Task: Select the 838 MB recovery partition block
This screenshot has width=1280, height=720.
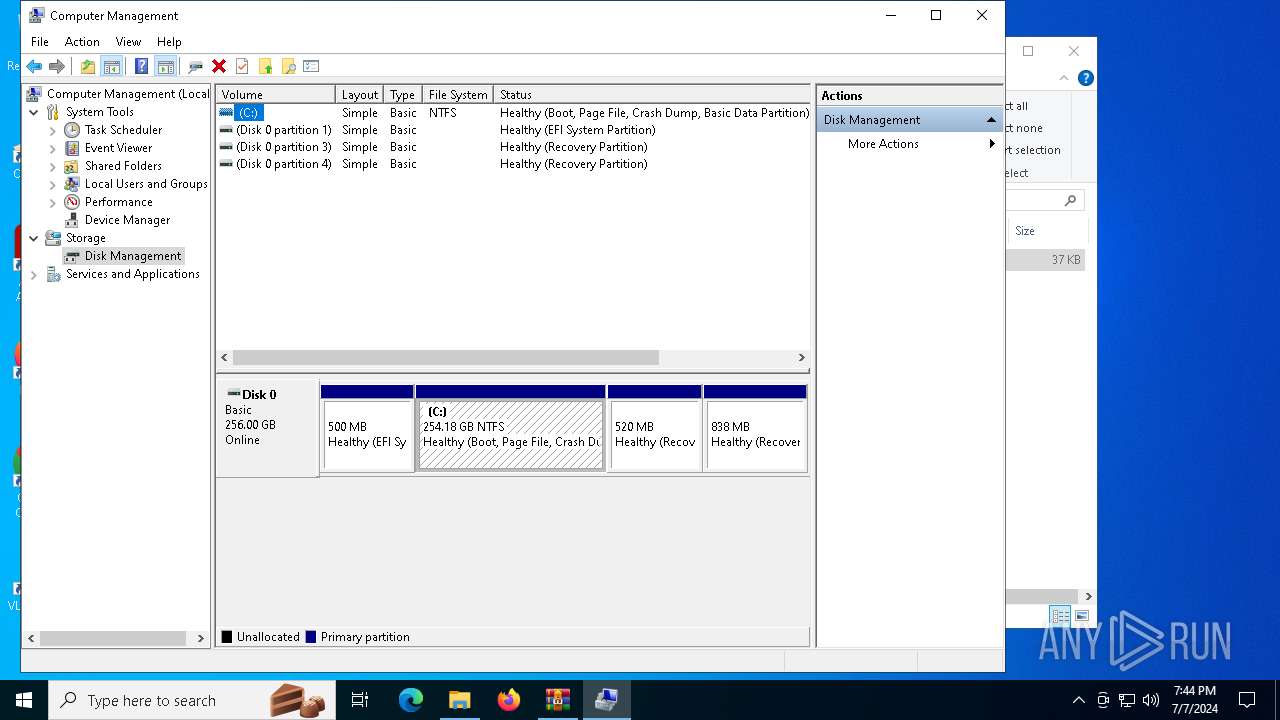Action: [755, 428]
